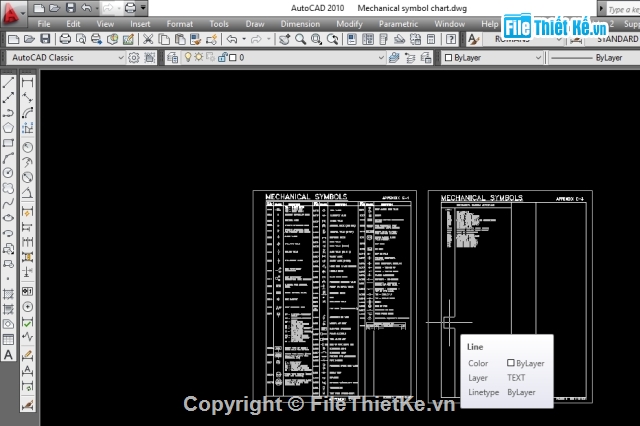Select the Pan Realtime tool
This screenshot has width=640, height=426.
[x=284, y=39]
